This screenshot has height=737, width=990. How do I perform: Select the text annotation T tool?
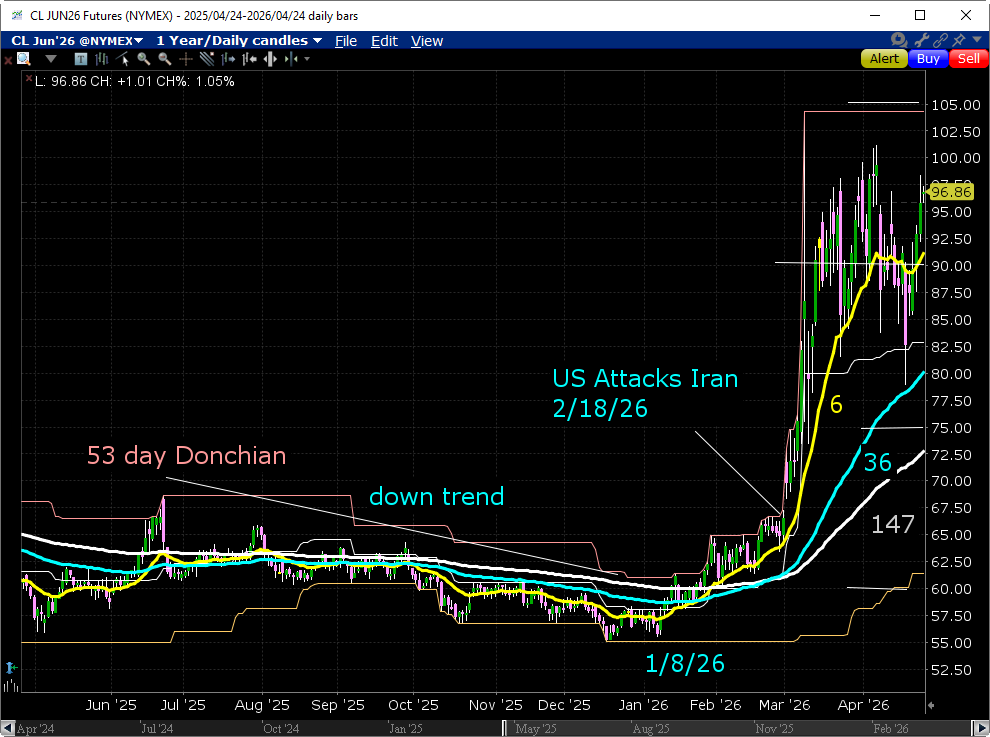(81, 59)
